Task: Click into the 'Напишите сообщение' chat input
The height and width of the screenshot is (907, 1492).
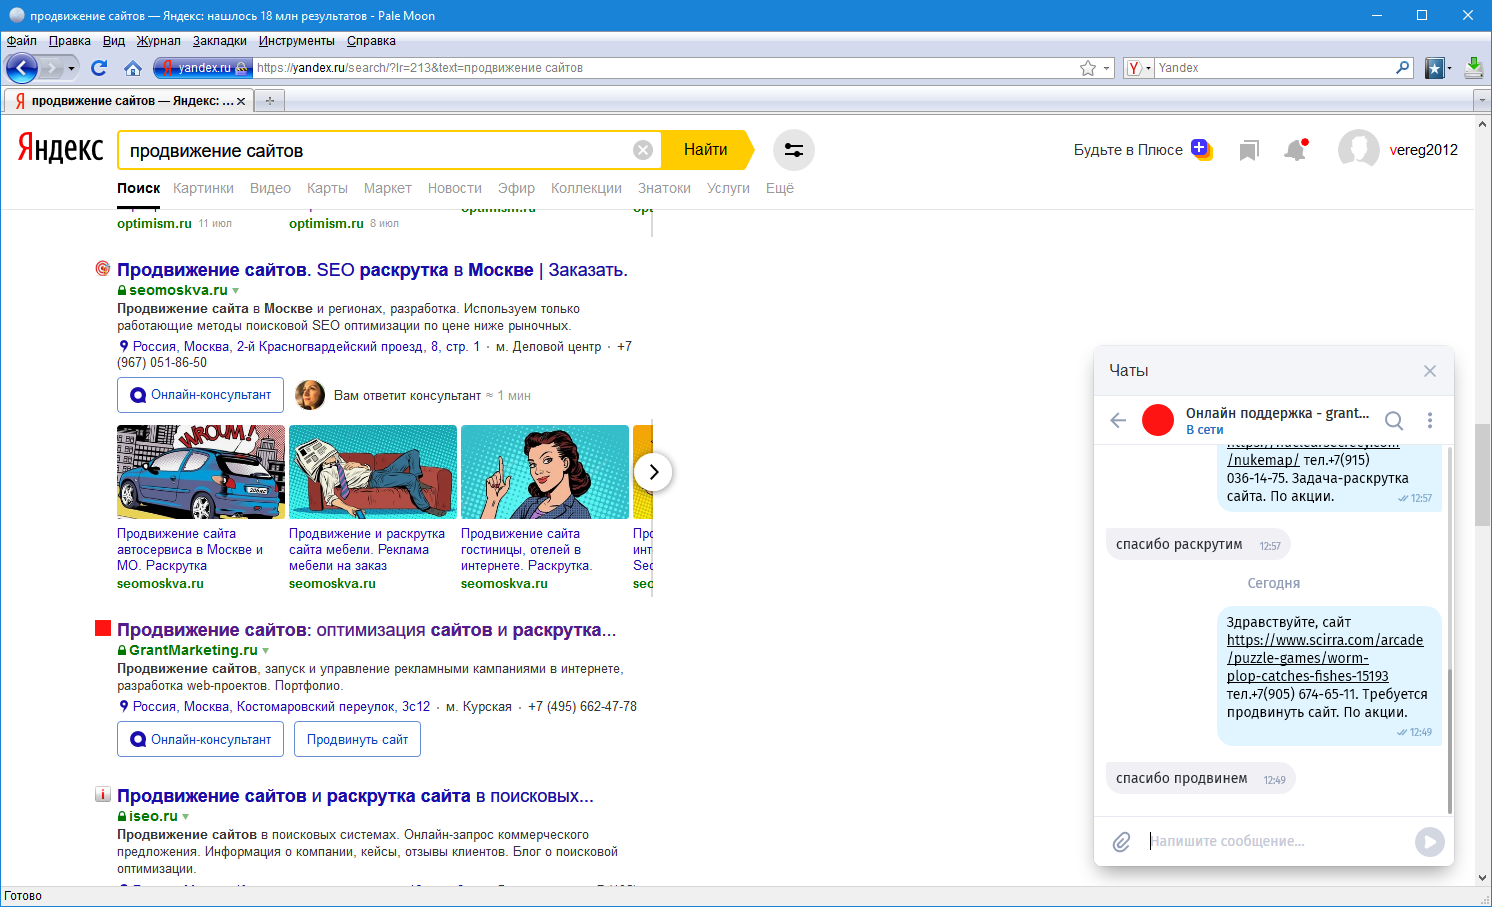Action: tap(1276, 842)
